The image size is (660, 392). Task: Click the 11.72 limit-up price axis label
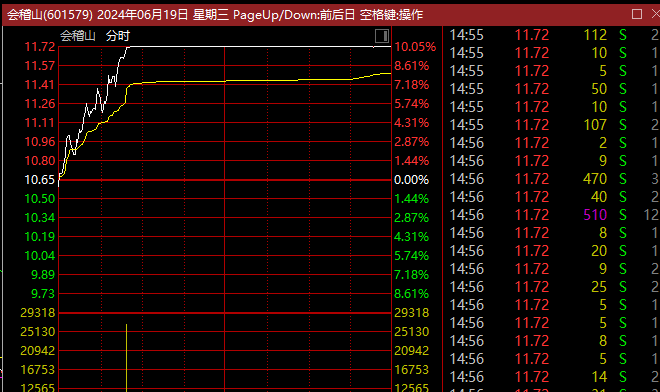coord(40,47)
